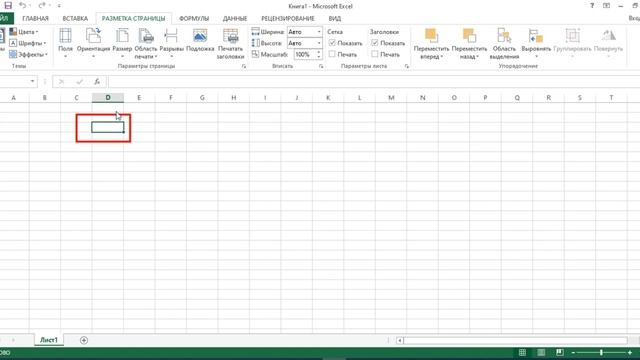Select column D header
Viewport: 640px width, 360px height.
[108, 98]
